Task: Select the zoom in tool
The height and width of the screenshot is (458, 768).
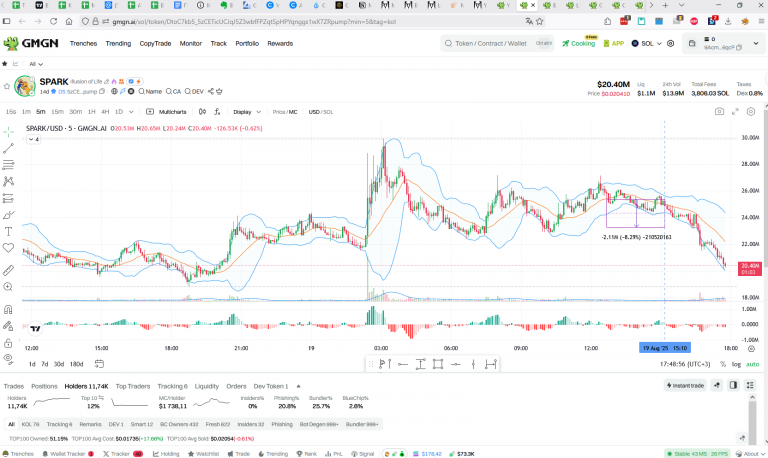Action: (8, 287)
